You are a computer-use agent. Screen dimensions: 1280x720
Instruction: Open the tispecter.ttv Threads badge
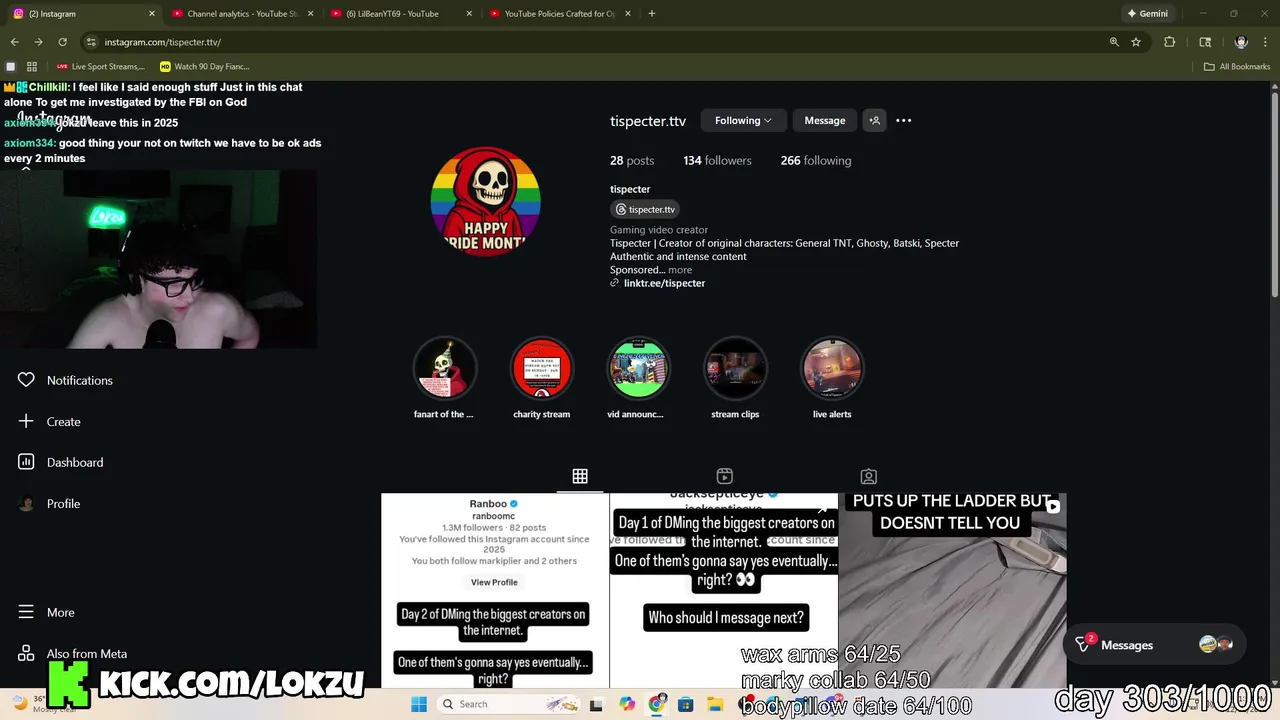tap(646, 209)
